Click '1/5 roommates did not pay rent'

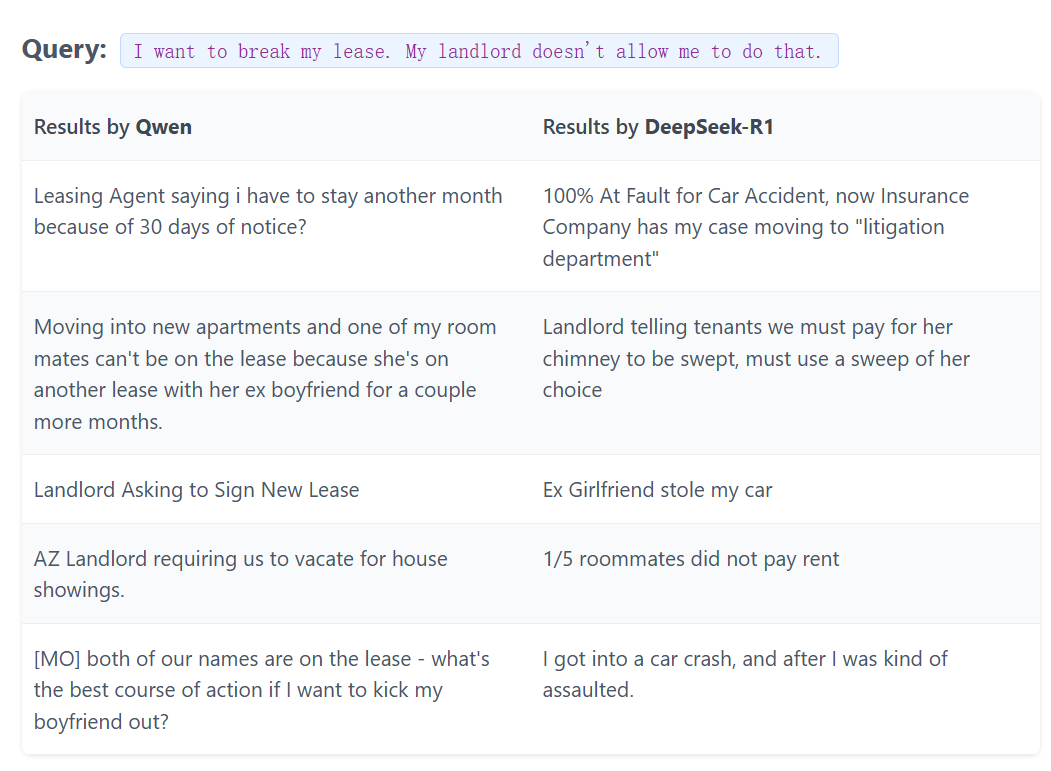pos(690,558)
